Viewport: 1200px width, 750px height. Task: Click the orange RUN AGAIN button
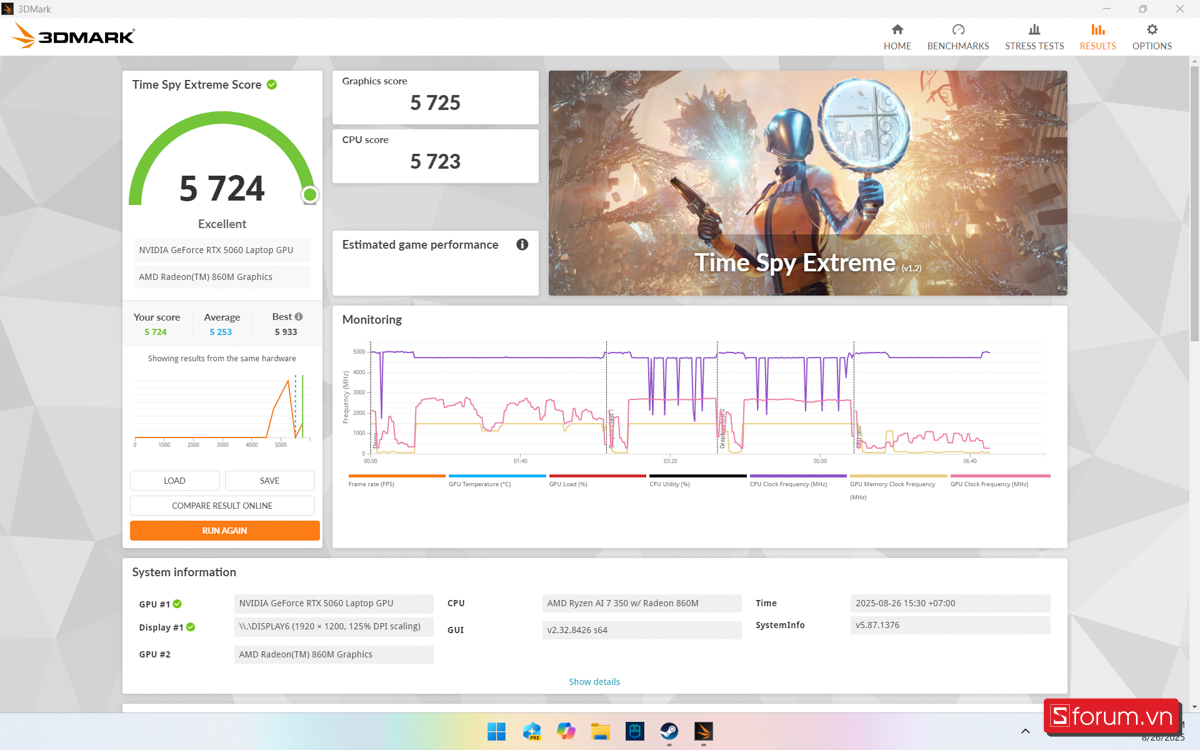coord(225,531)
